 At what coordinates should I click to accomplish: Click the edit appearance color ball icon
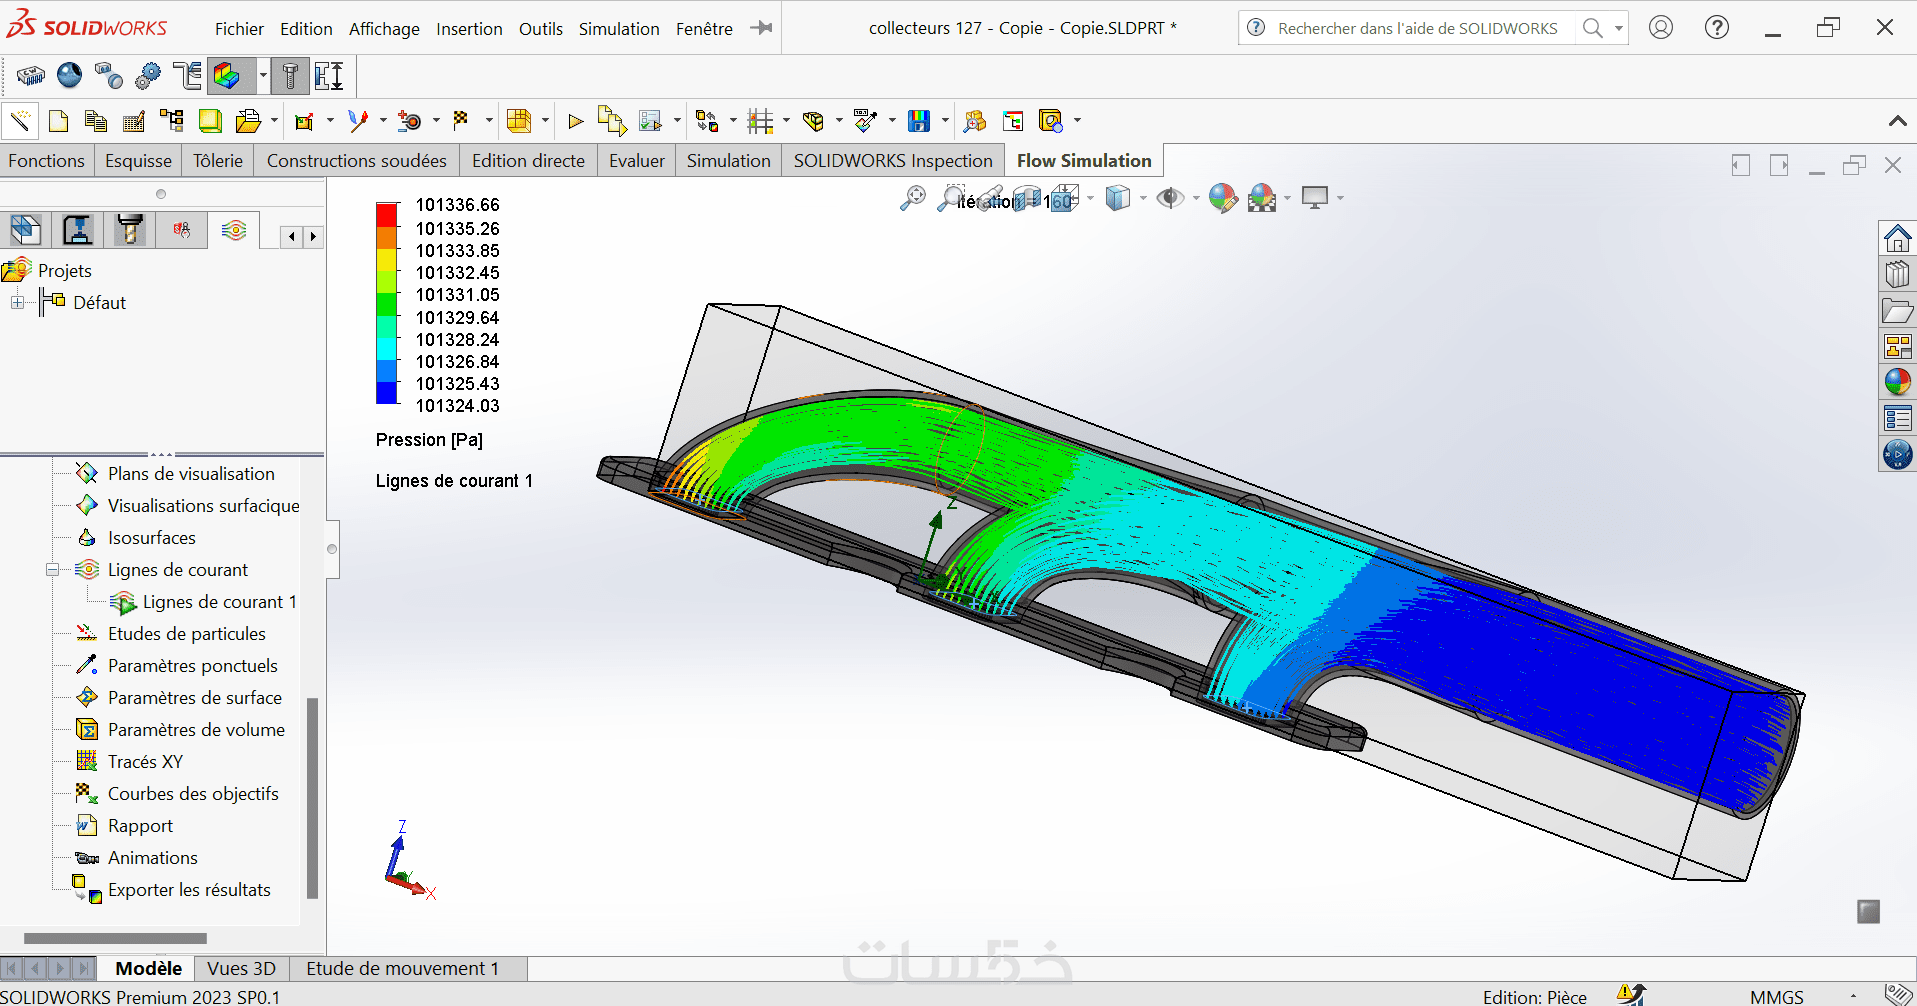click(x=1222, y=198)
